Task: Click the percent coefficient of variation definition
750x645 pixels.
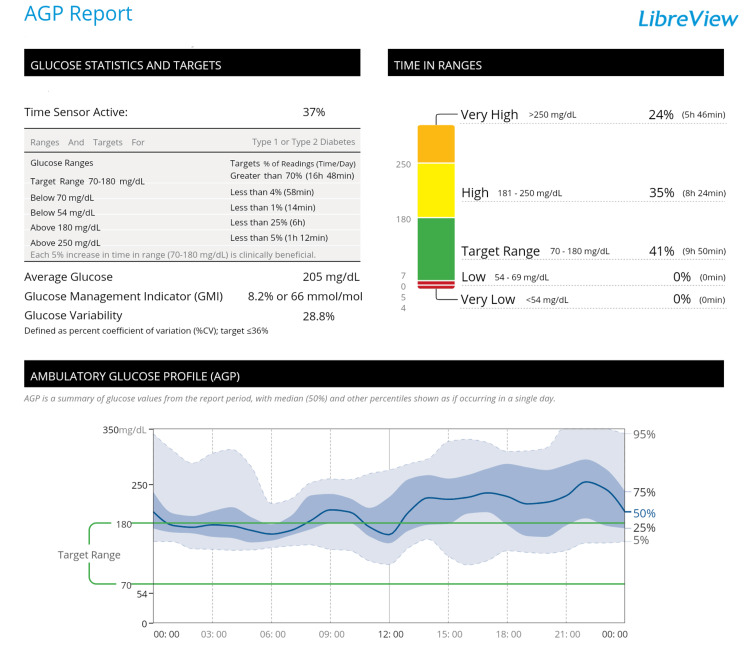Action: point(146,331)
